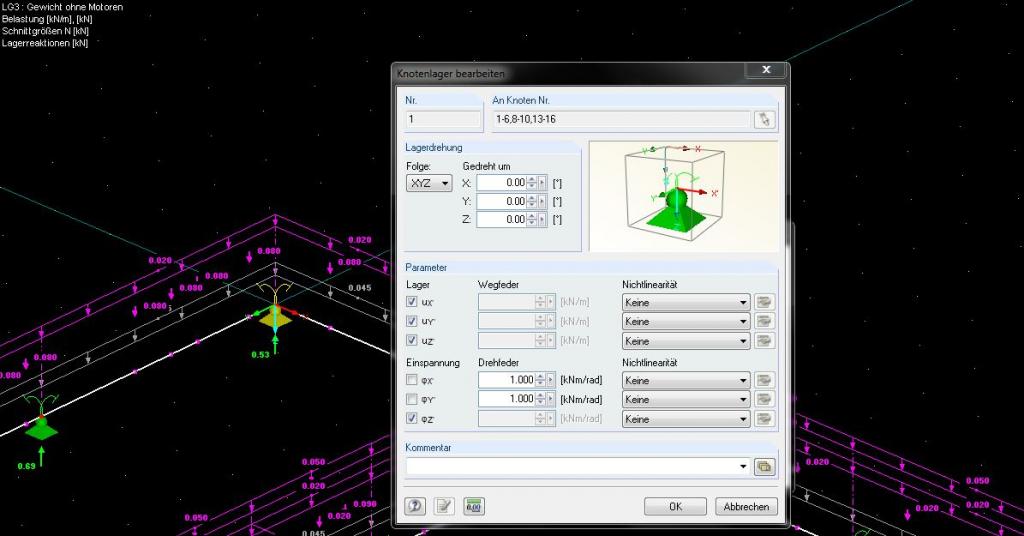Edit nonlinearity settings icon for uY row
This screenshot has width=1024, height=536.
[764, 321]
